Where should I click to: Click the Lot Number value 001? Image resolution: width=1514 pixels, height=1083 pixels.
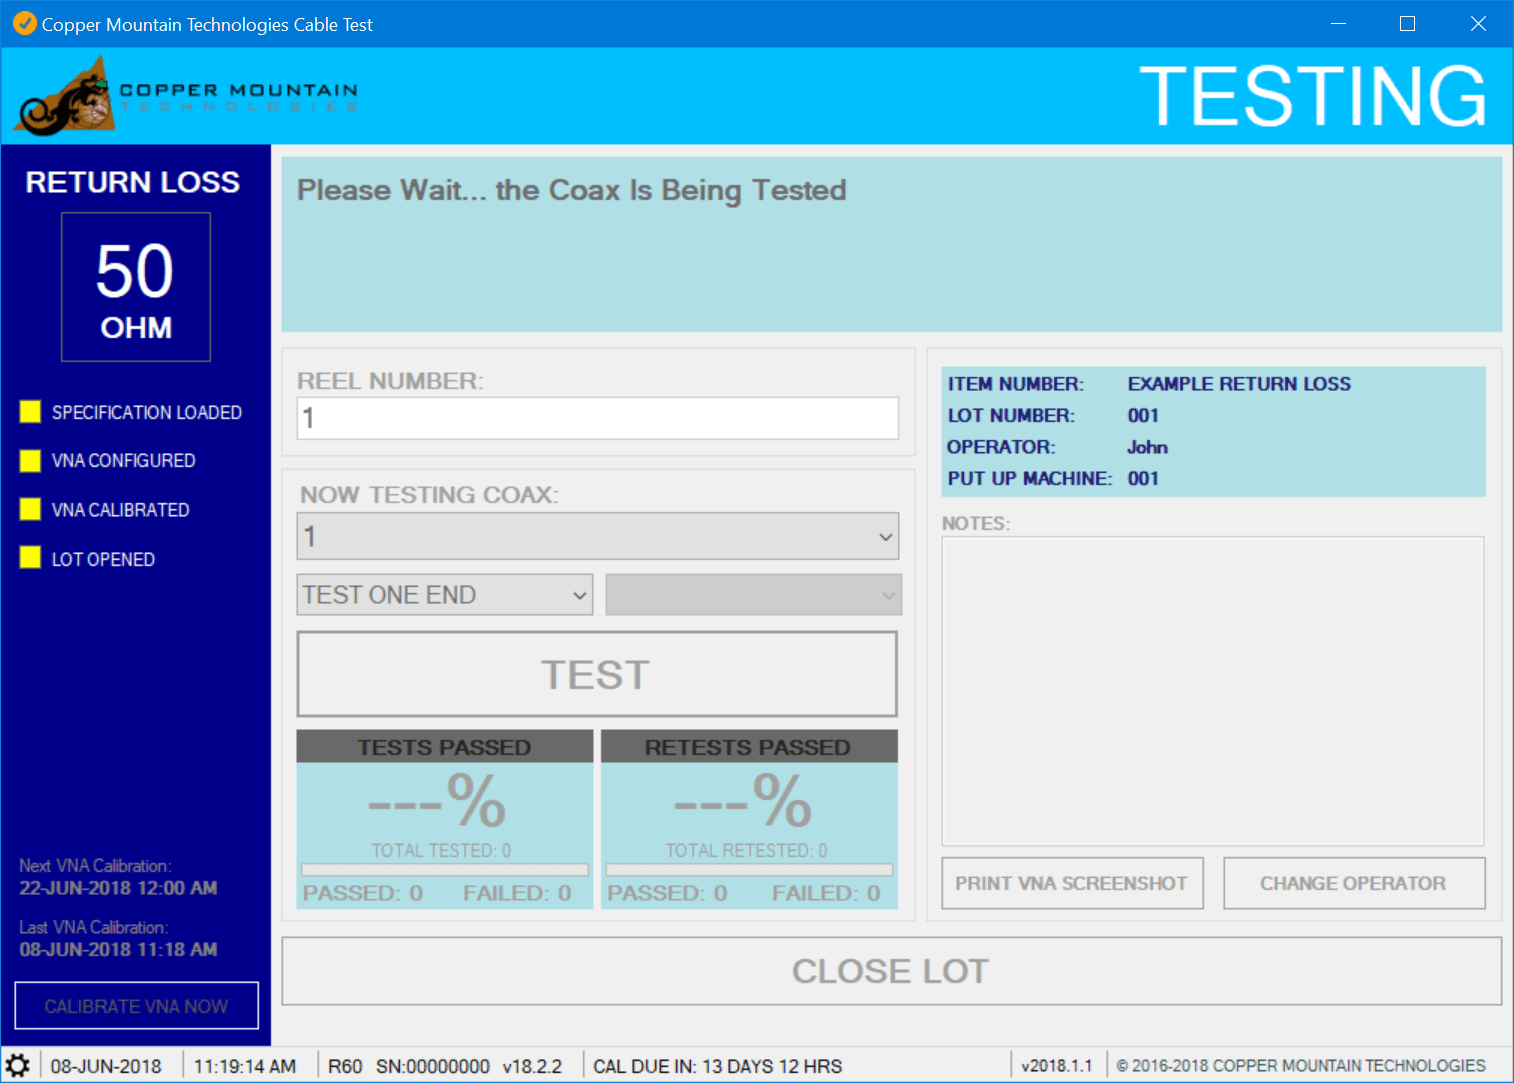[x=1143, y=415]
